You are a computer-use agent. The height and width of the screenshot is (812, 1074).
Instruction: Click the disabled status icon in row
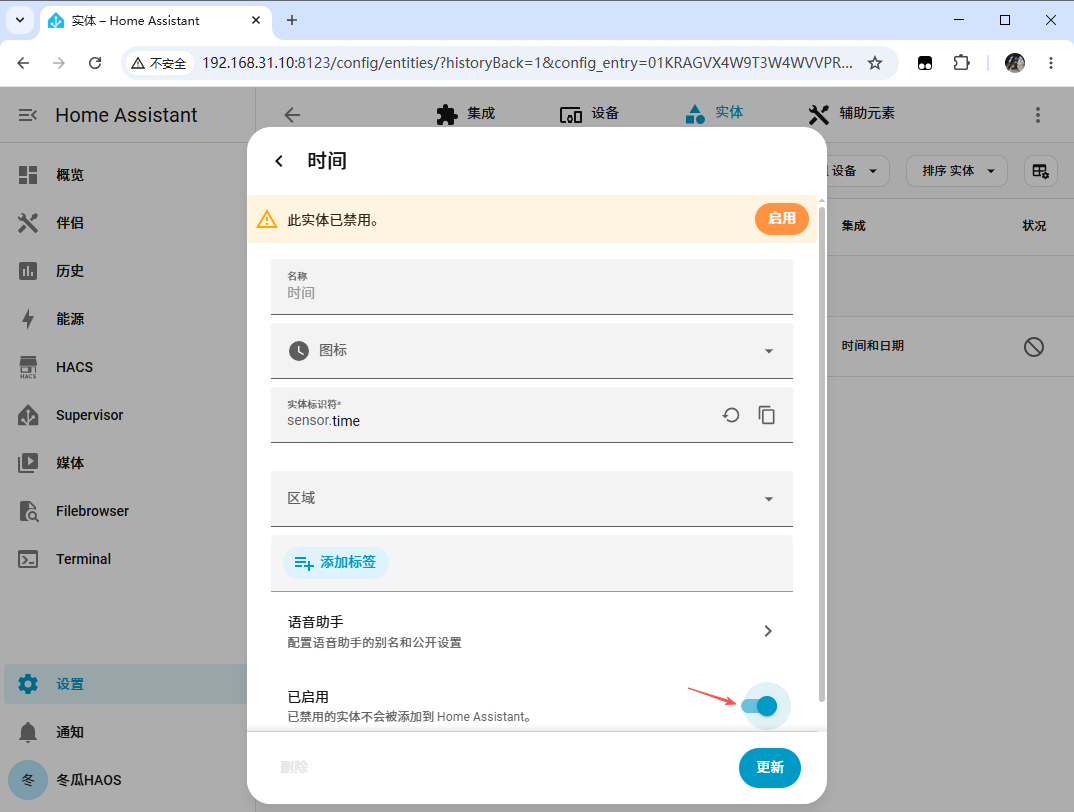[x=1034, y=347]
